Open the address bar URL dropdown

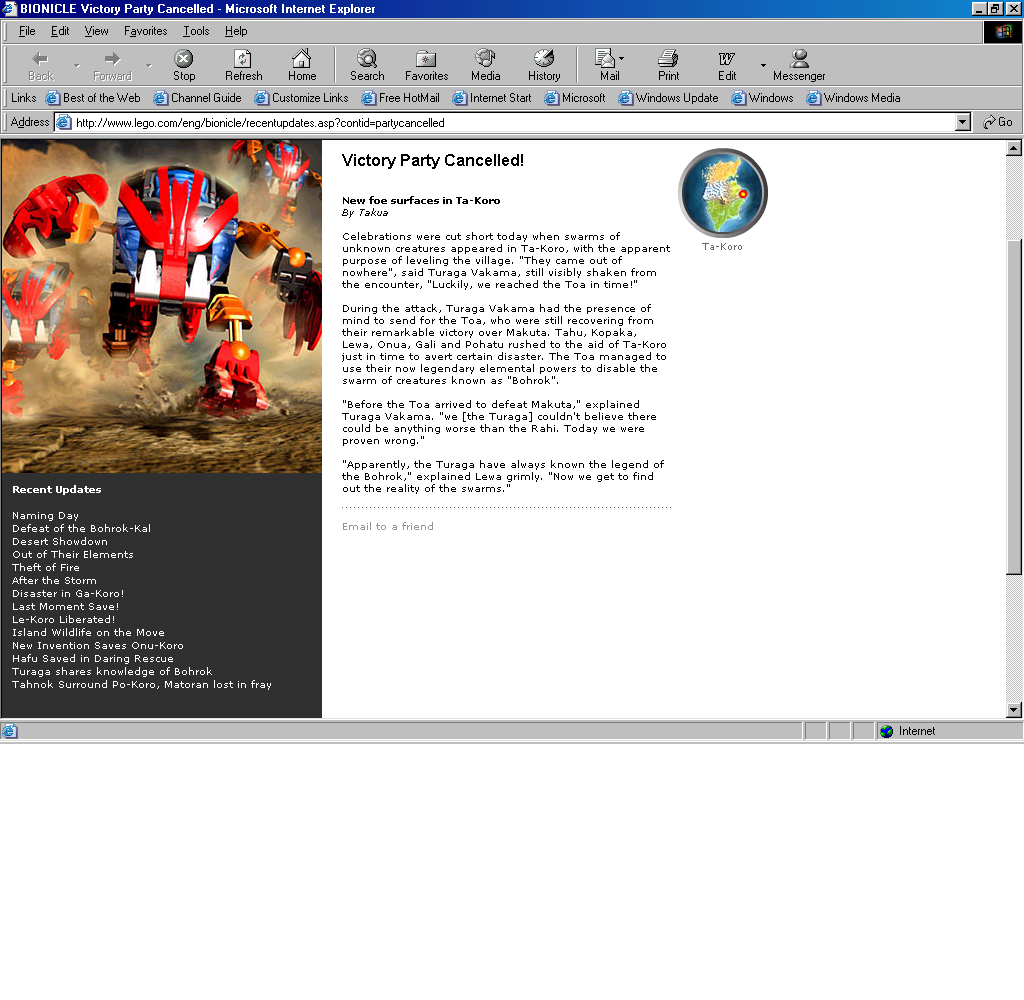click(963, 122)
